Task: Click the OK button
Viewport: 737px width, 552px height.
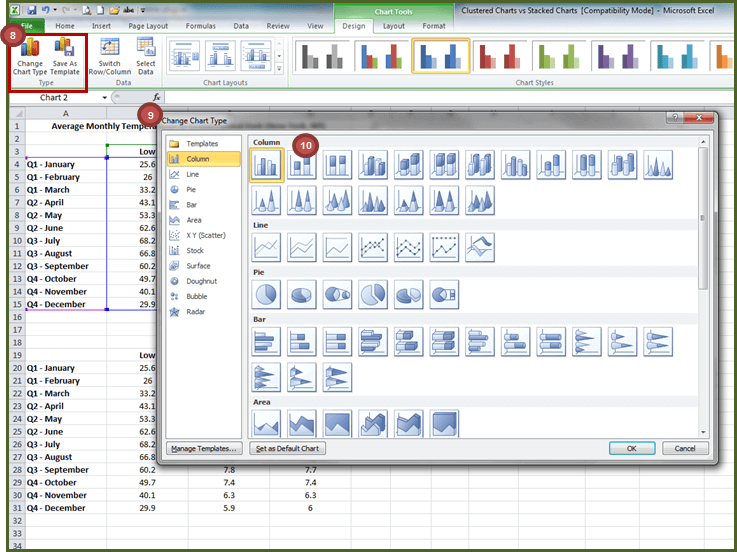Action: 632,448
